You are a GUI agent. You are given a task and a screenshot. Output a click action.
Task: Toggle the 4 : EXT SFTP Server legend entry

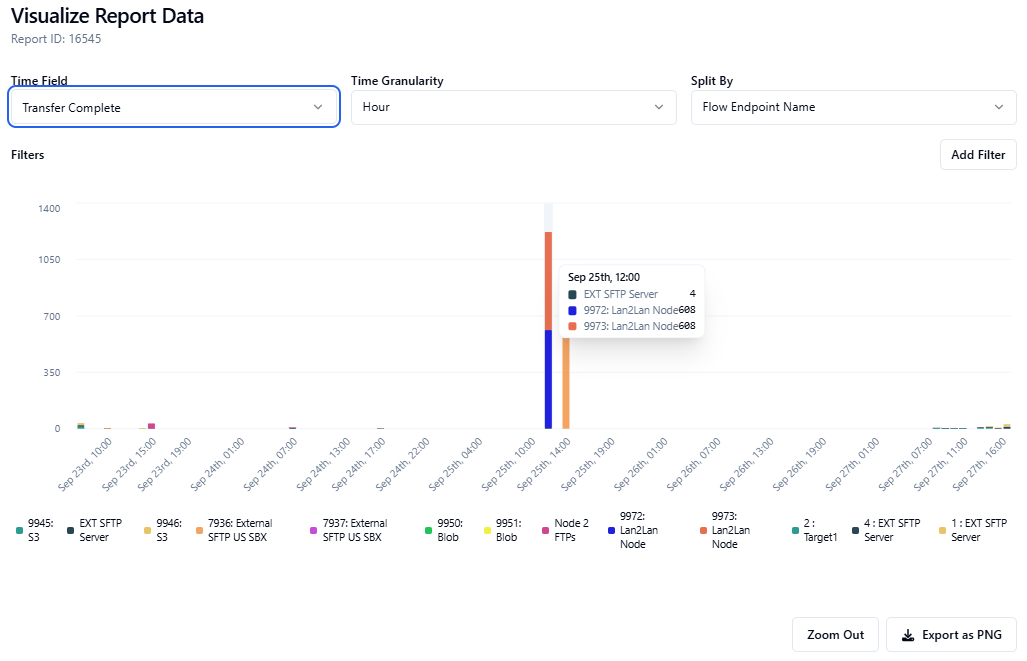(x=892, y=530)
